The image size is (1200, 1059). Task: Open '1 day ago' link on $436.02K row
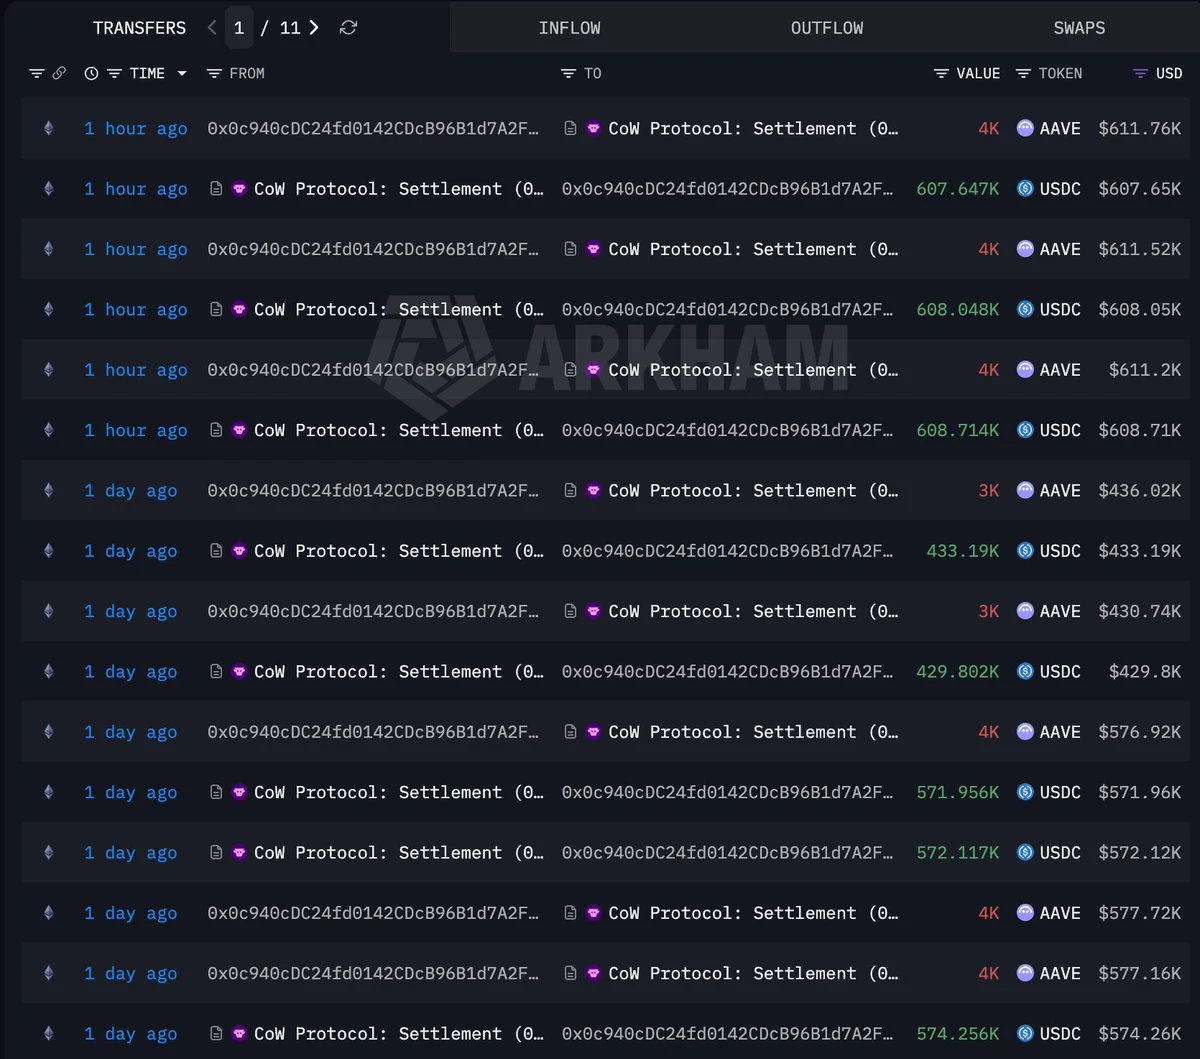pos(131,490)
